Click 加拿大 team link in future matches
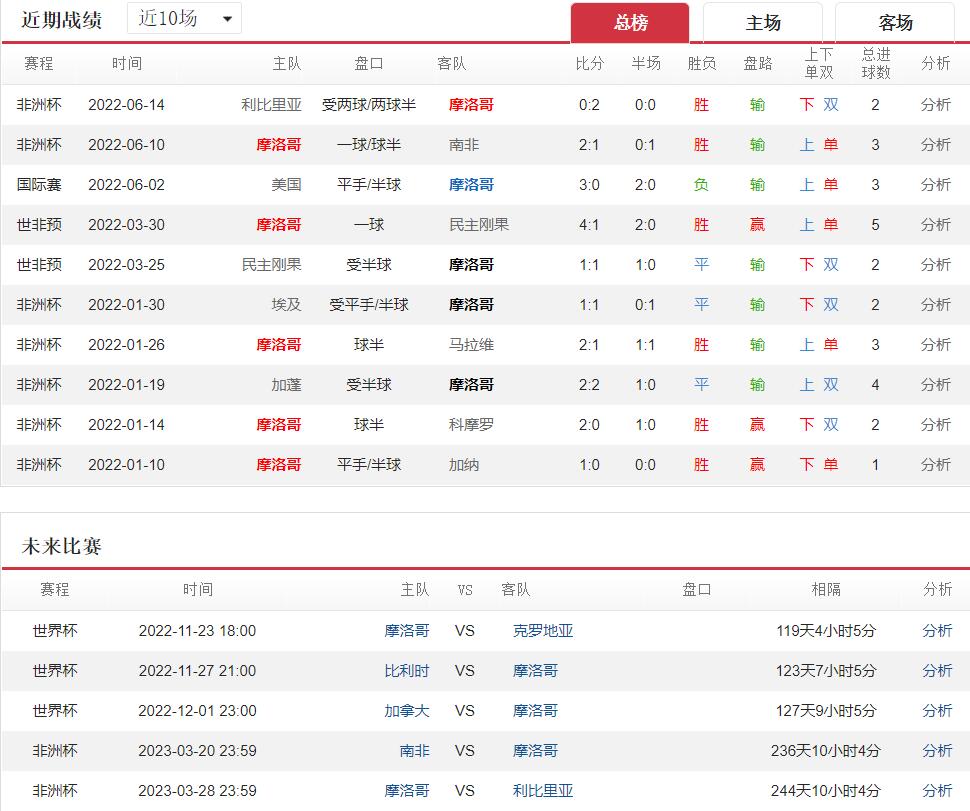The image size is (970, 811). coord(406,711)
